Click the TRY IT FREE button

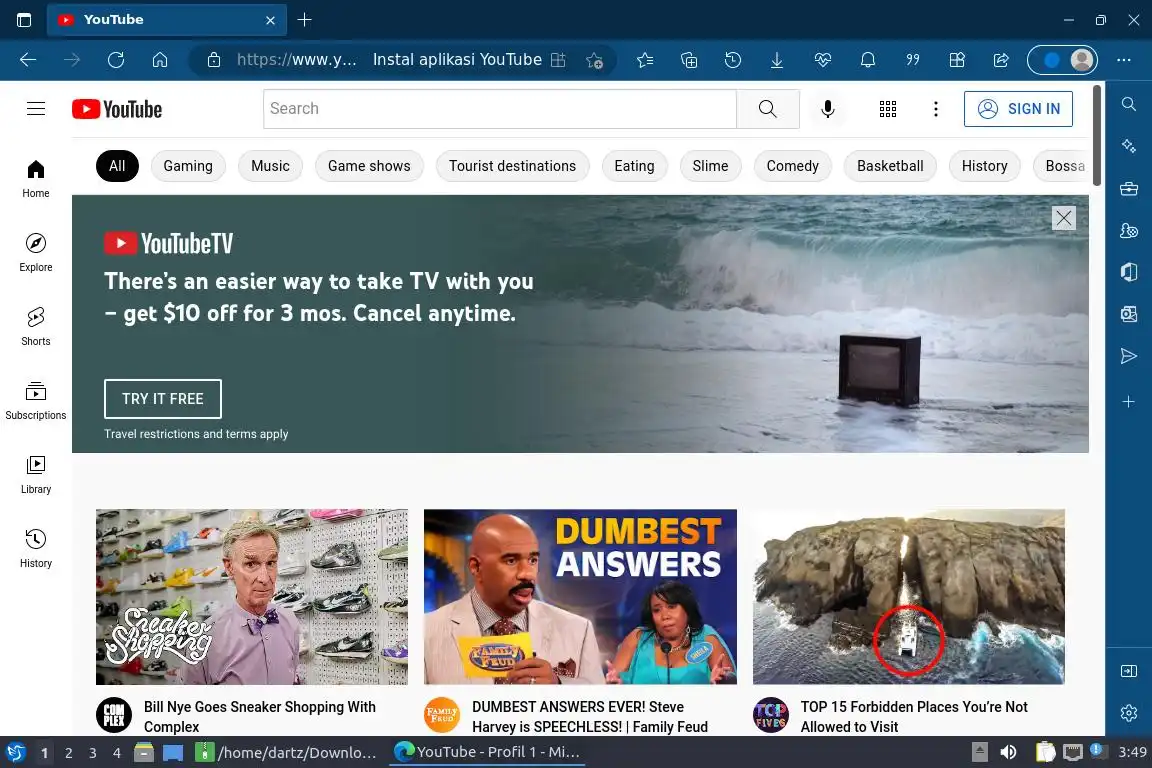coord(162,399)
